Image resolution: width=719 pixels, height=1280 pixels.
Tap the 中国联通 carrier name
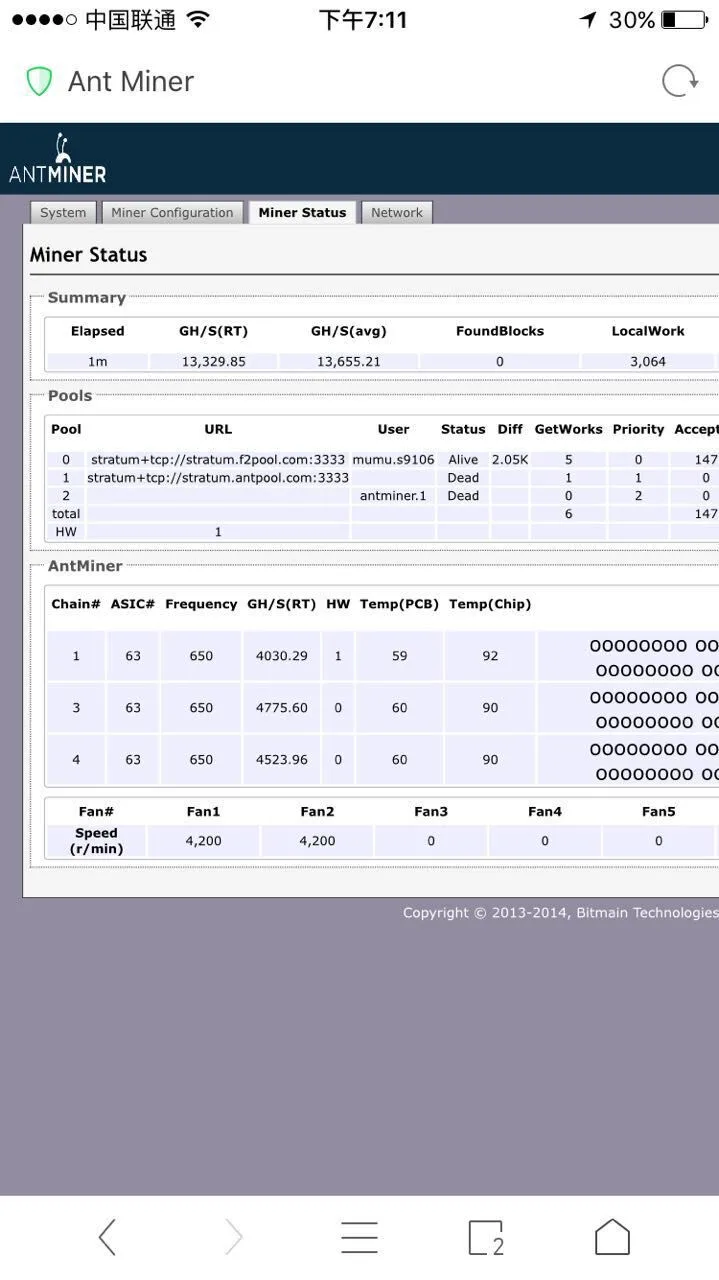131,20
